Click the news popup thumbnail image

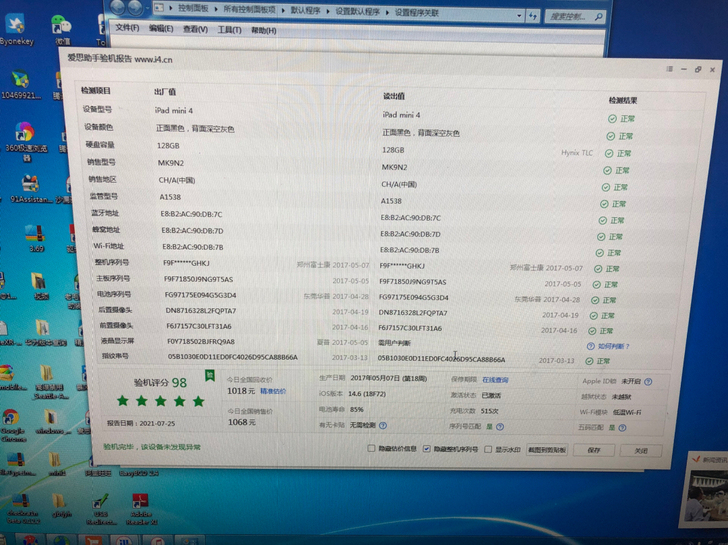pyautogui.click(x=708, y=497)
